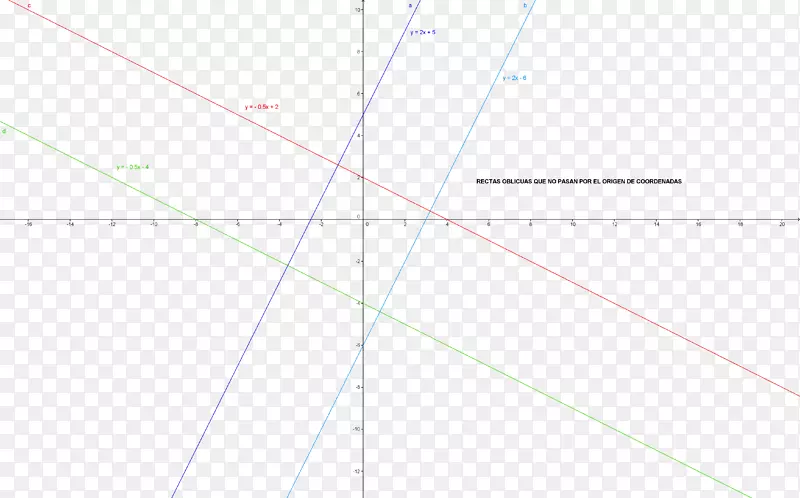Click where green line crosses the x-axis
The width and height of the screenshot is (800, 498).
pos(196,218)
